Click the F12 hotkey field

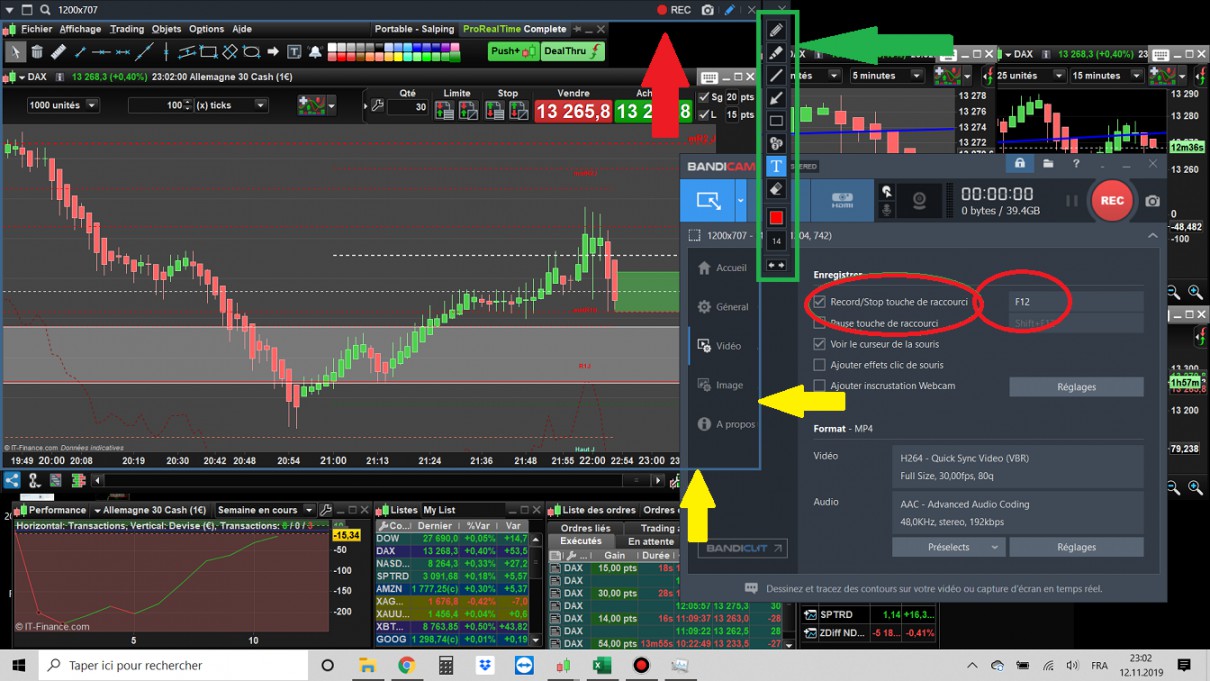(1075, 301)
